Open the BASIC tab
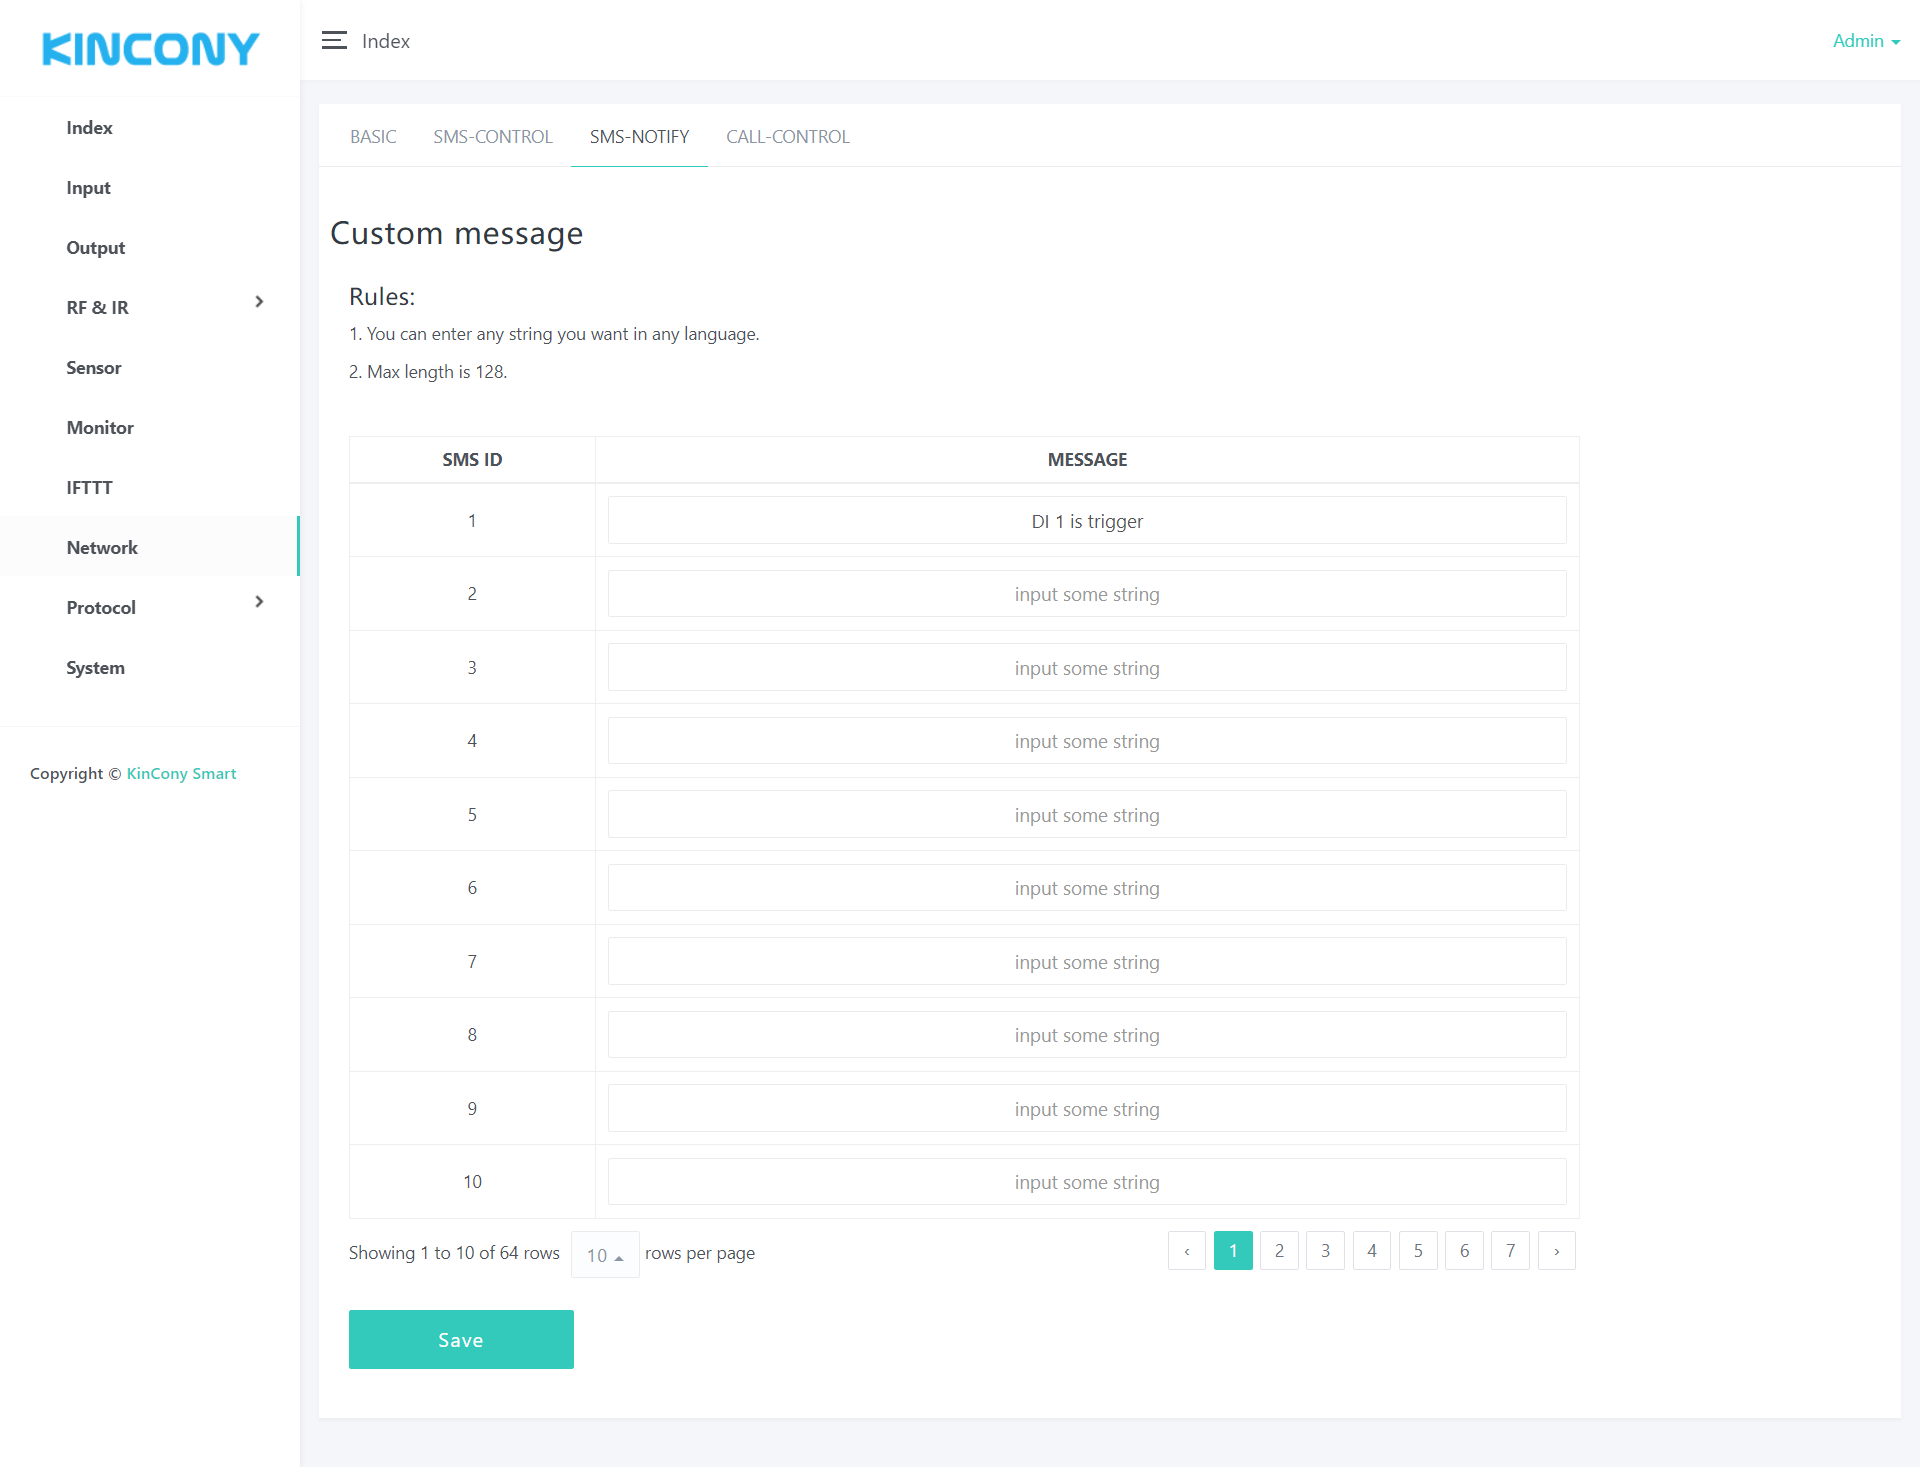The height and width of the screenshot is (1467, 1920). pos(373,137)
